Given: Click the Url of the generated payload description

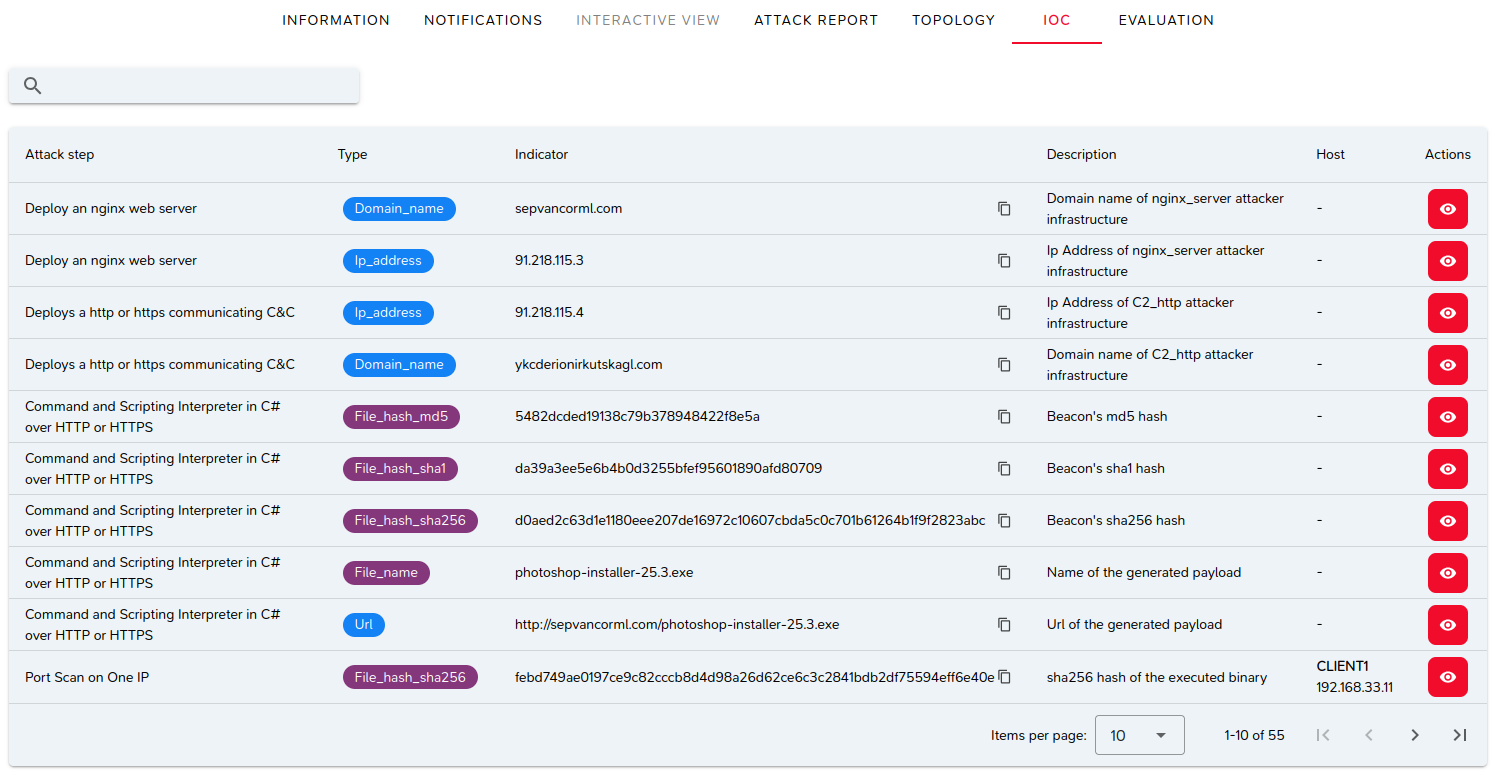Looking at the screenshot, I should pyautogui.click(x=1134, y=625).
